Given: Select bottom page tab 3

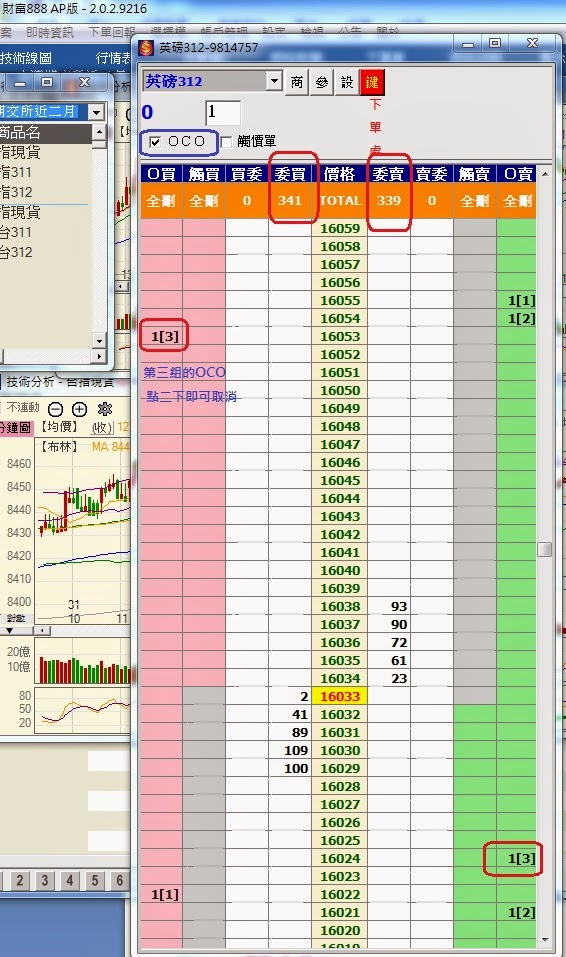Looking at the screenshot, I should point(45,880).
